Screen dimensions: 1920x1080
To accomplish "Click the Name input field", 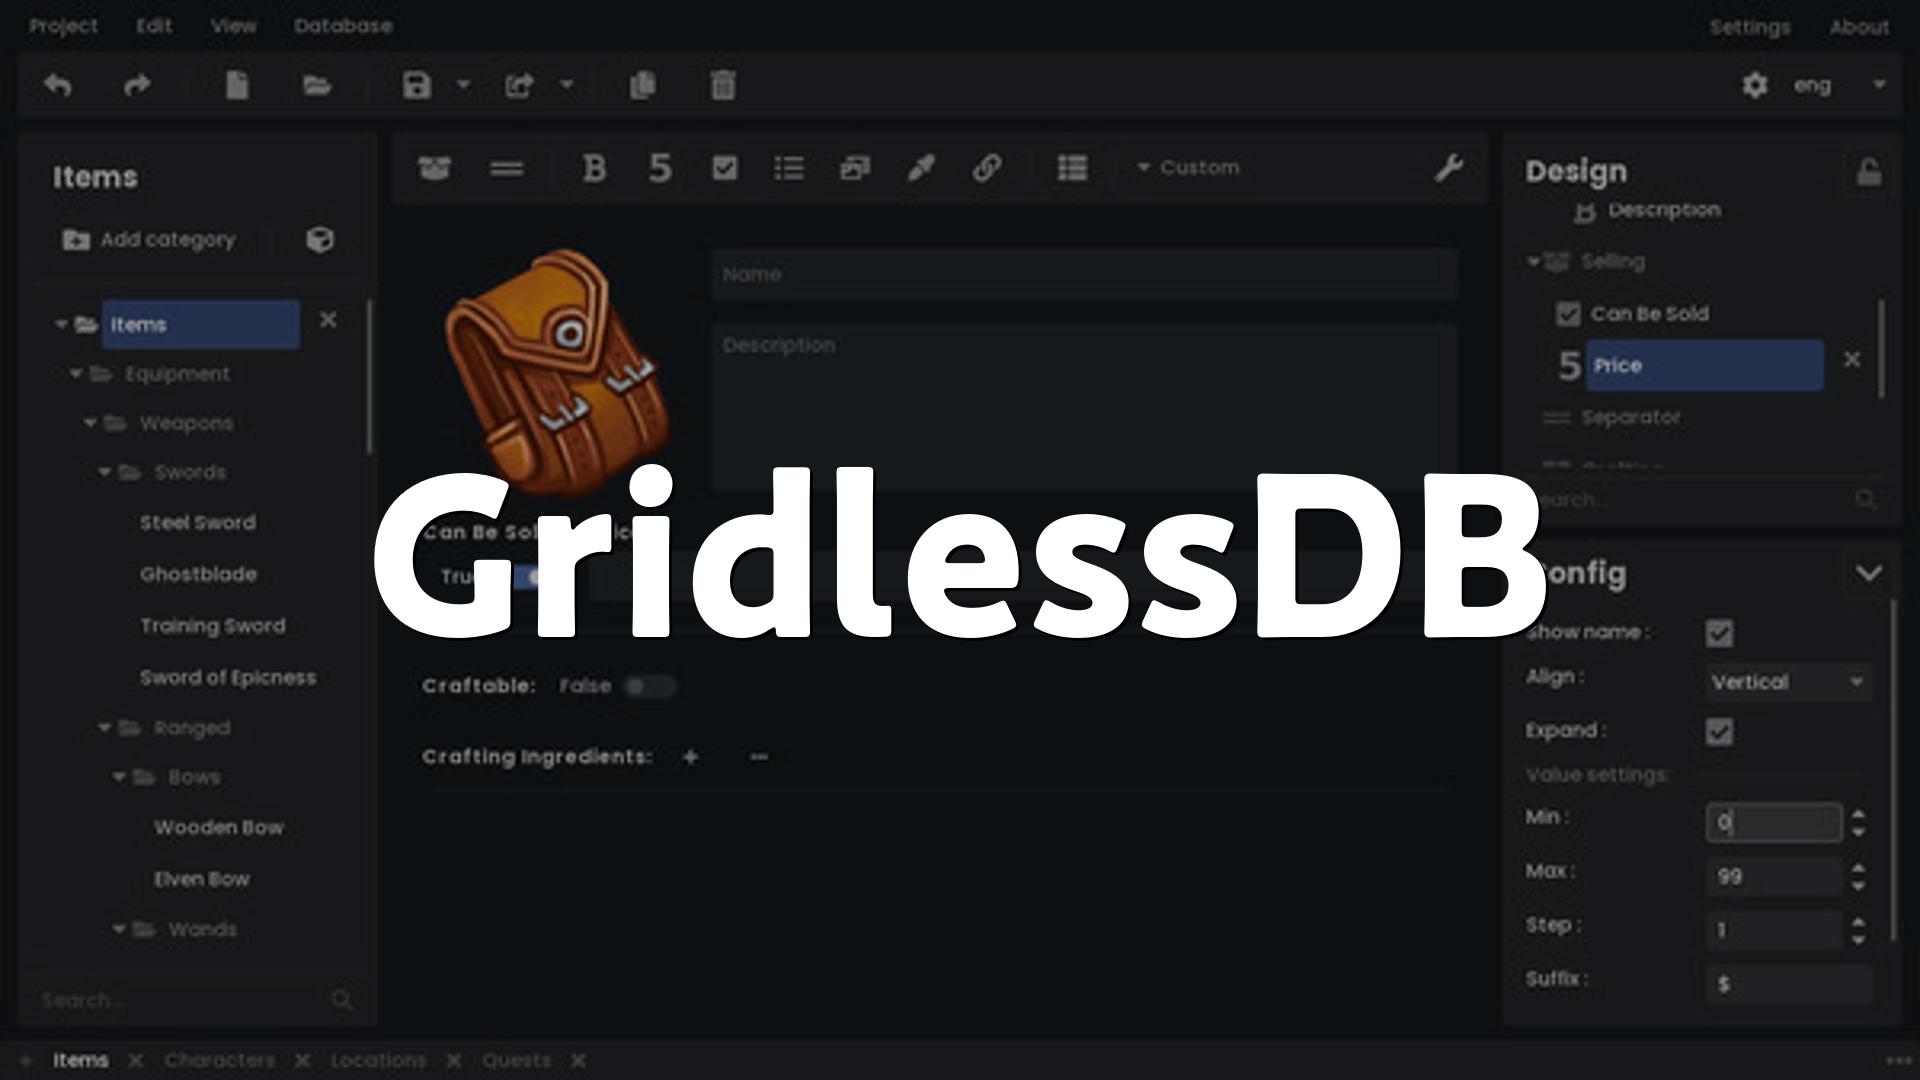I will point(1085,274).
